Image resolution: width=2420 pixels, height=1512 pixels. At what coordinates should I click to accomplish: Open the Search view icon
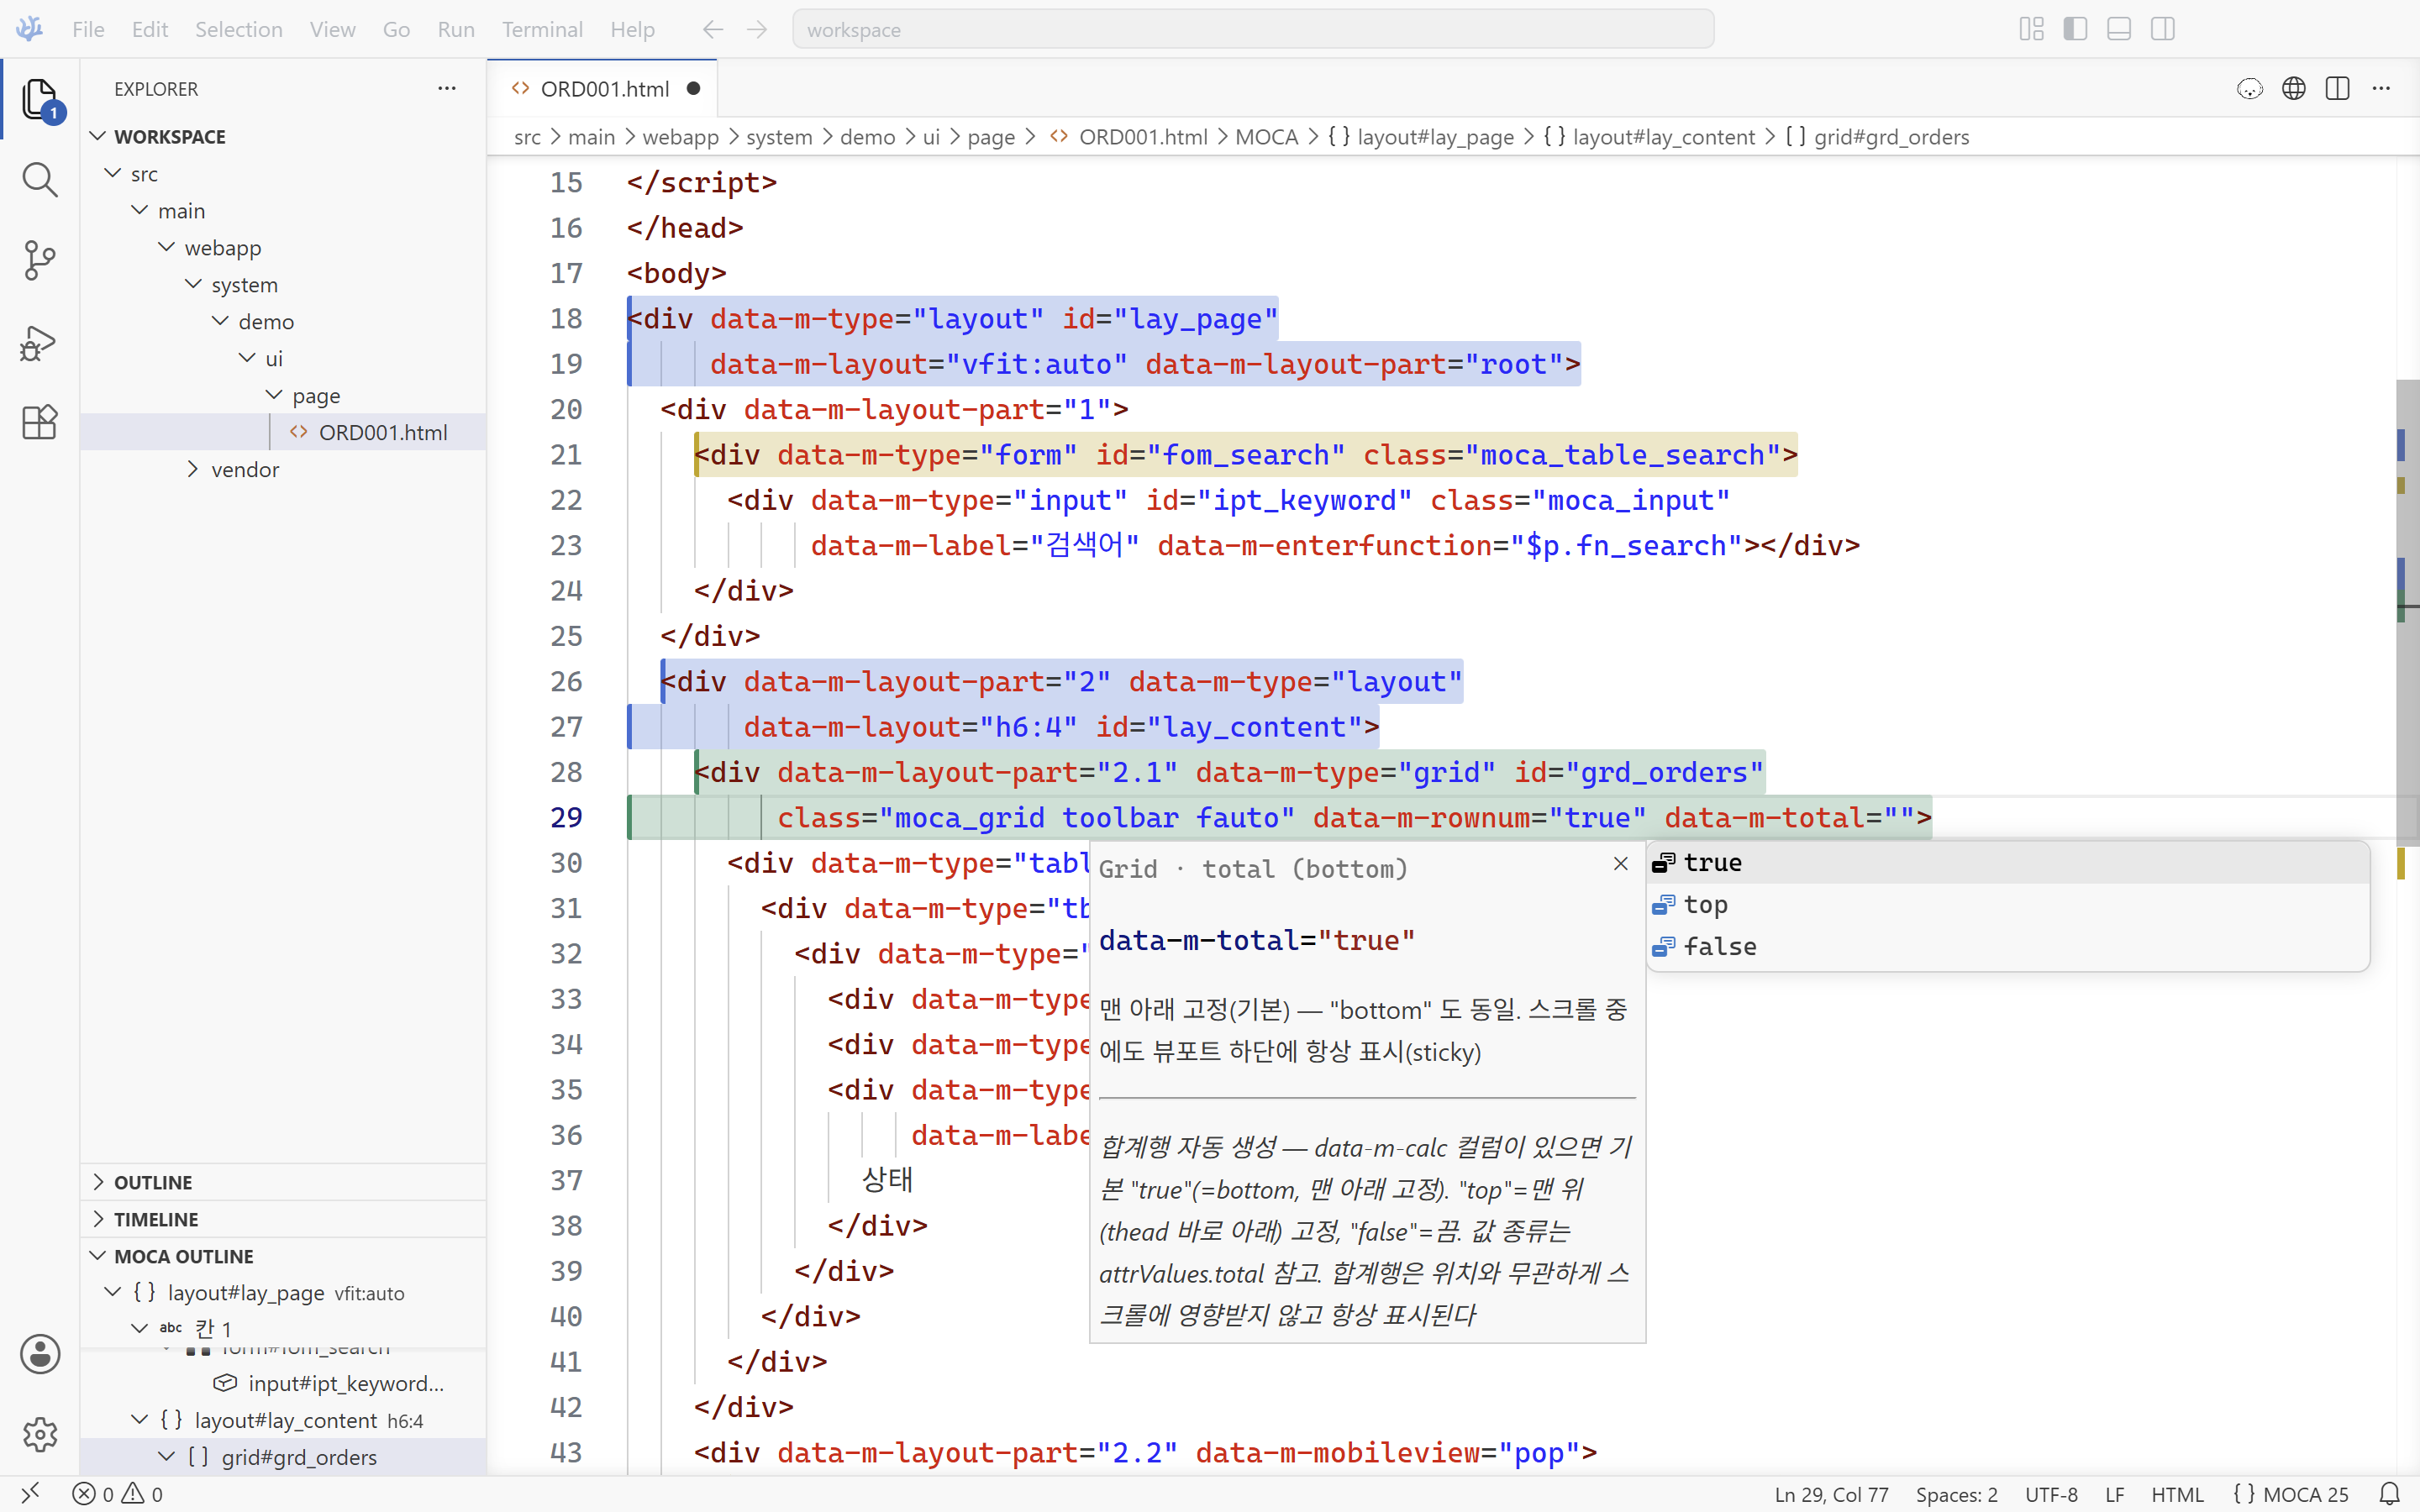tap(40, 180)
